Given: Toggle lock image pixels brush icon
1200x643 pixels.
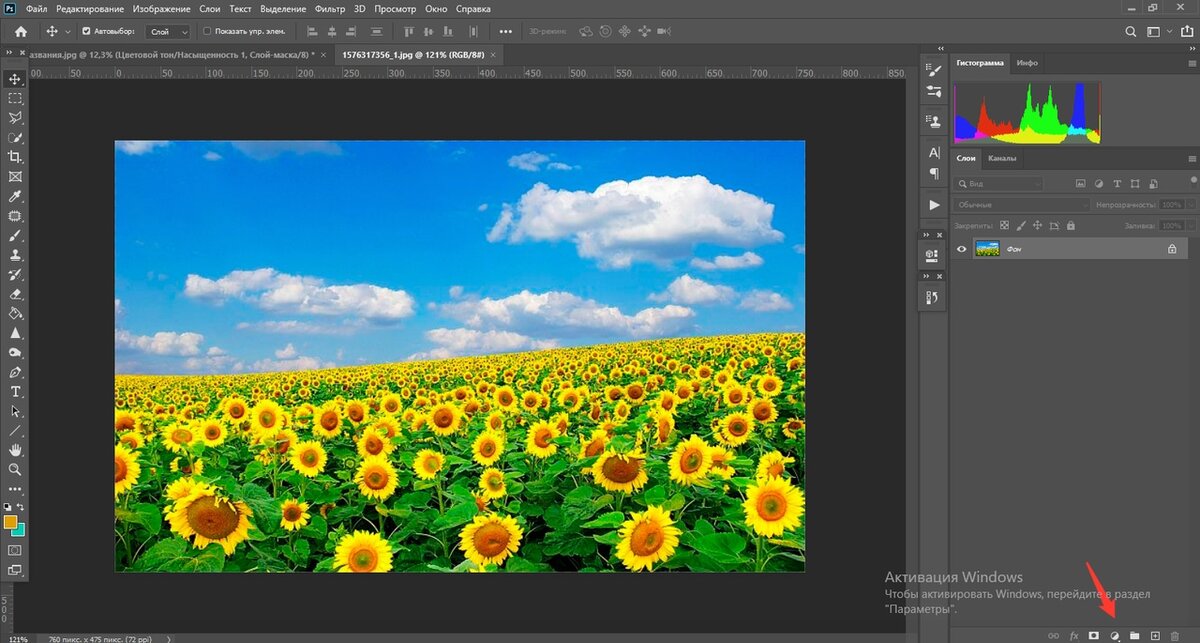Looking at the screenshot, I should click(1021, 226).
